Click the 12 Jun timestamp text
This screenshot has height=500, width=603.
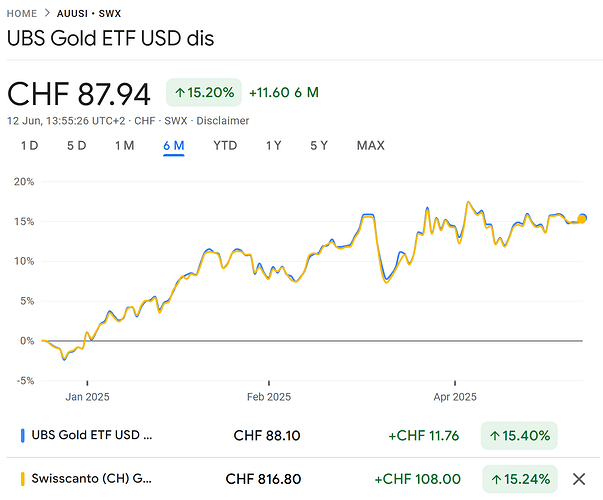(x=66, y=121)
